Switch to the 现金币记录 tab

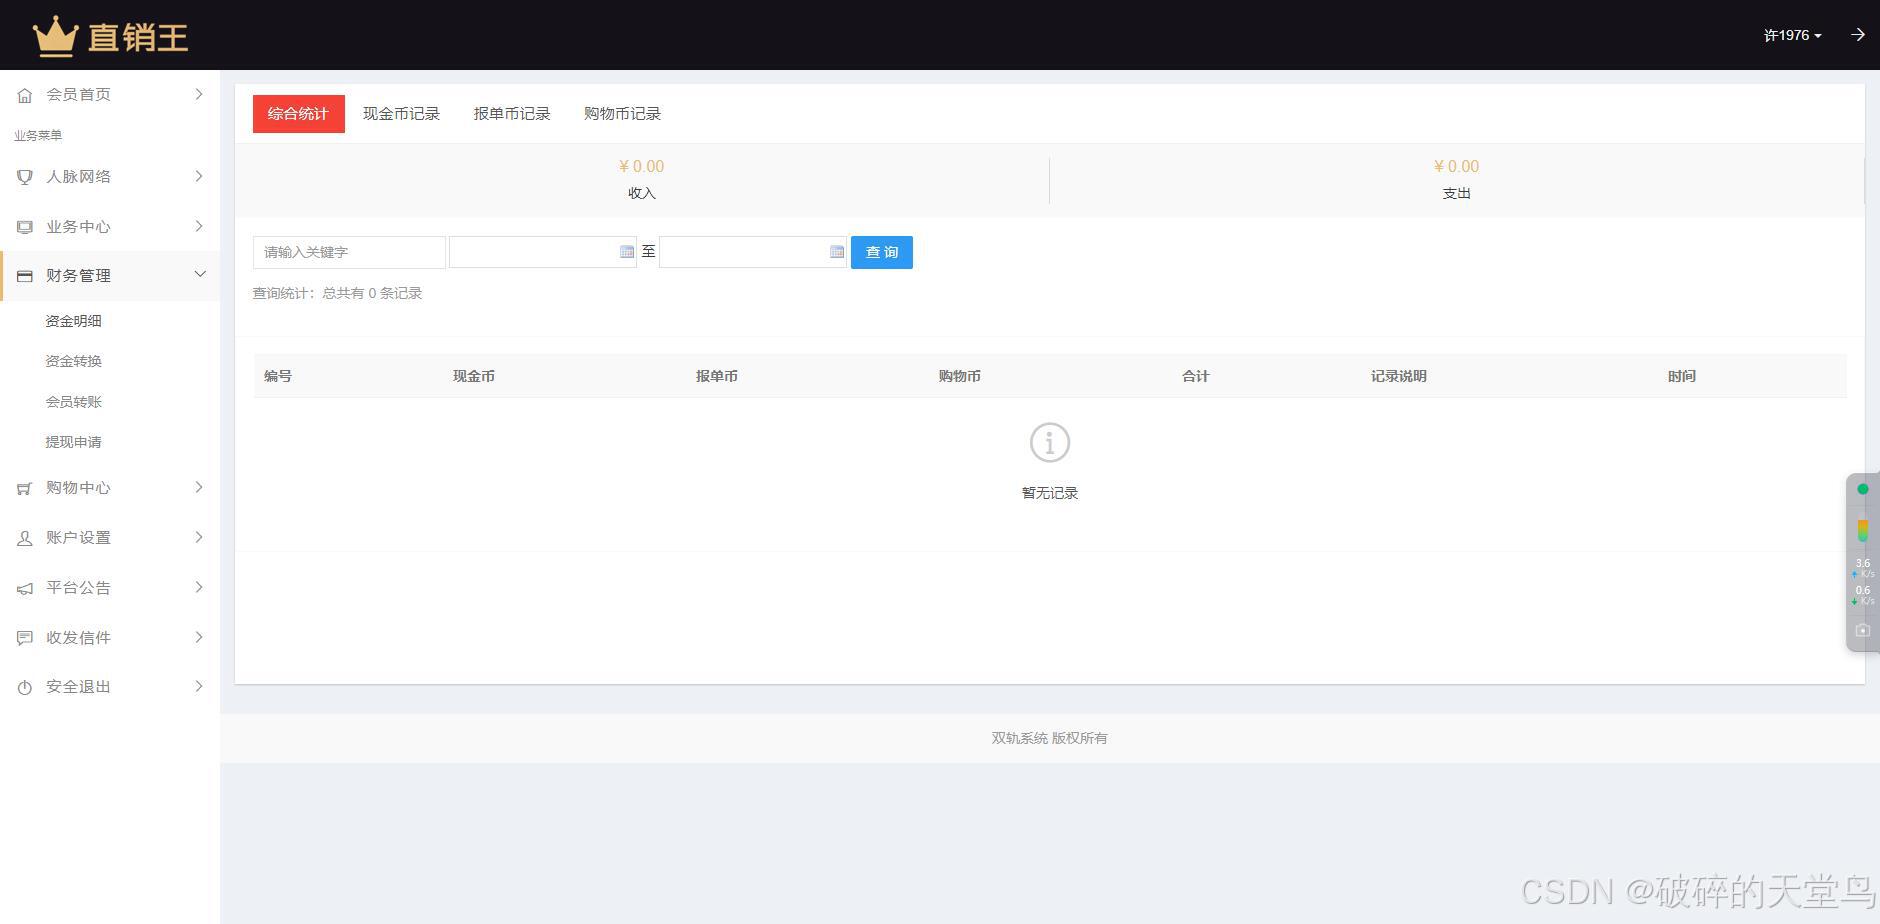pos(401,114)
